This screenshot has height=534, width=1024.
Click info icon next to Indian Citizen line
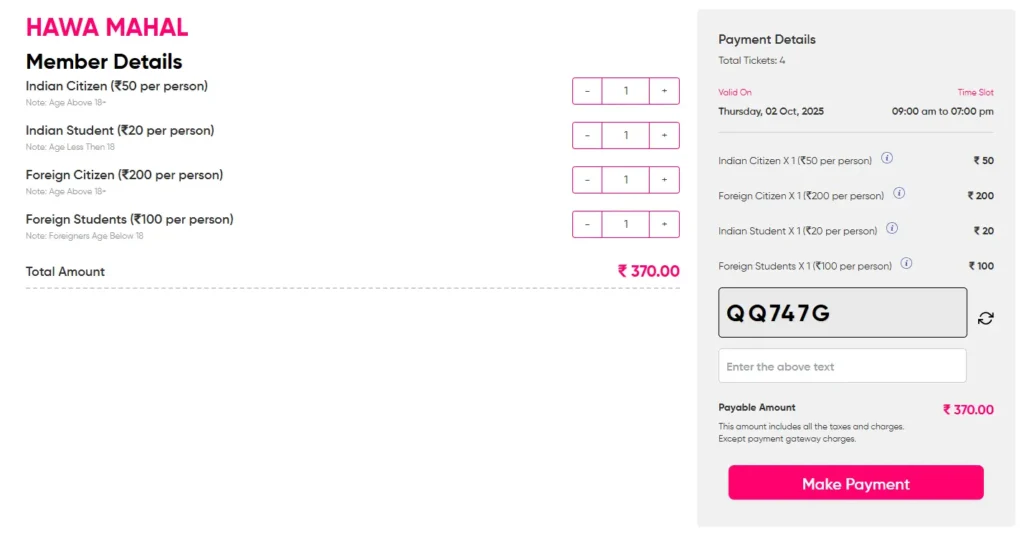887,158
